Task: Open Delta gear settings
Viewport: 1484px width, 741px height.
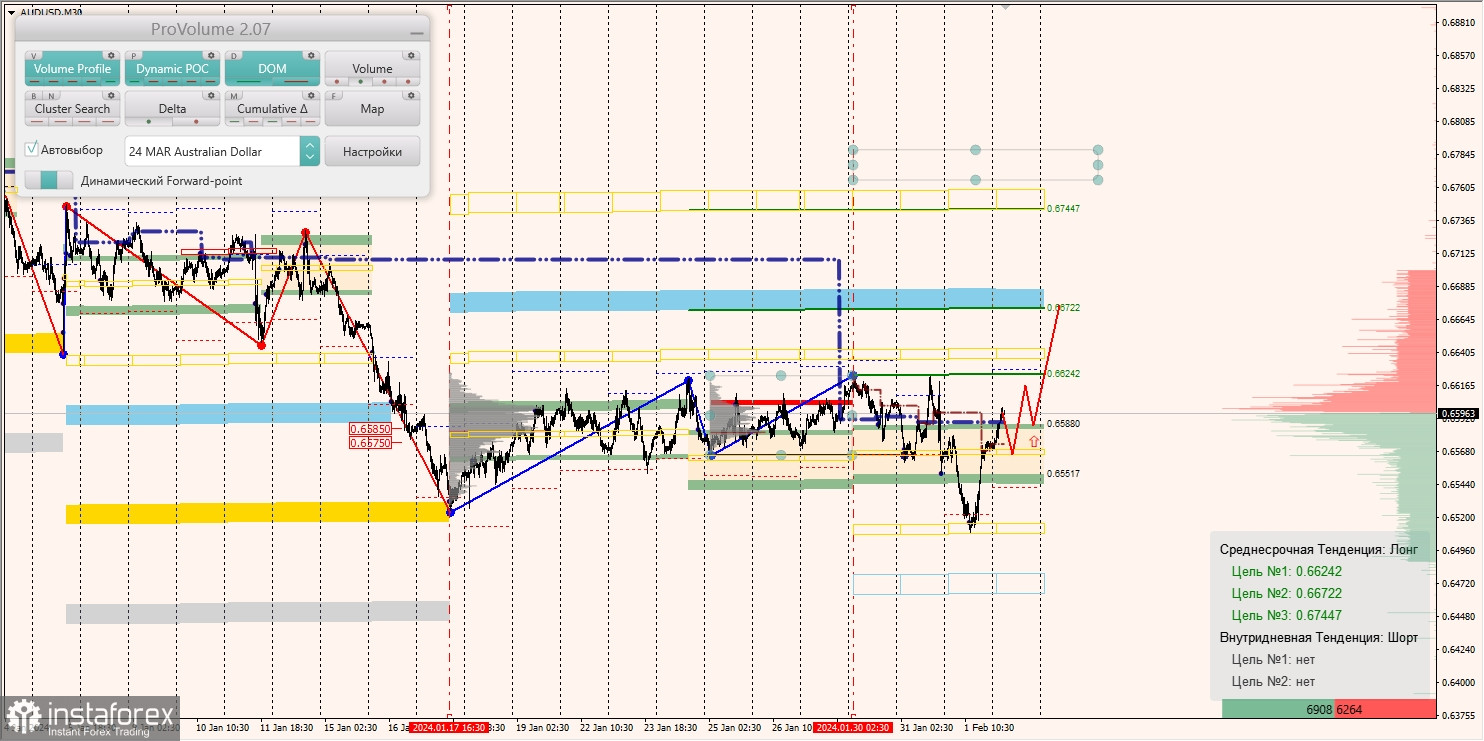Action: click(x=211, y=96)
